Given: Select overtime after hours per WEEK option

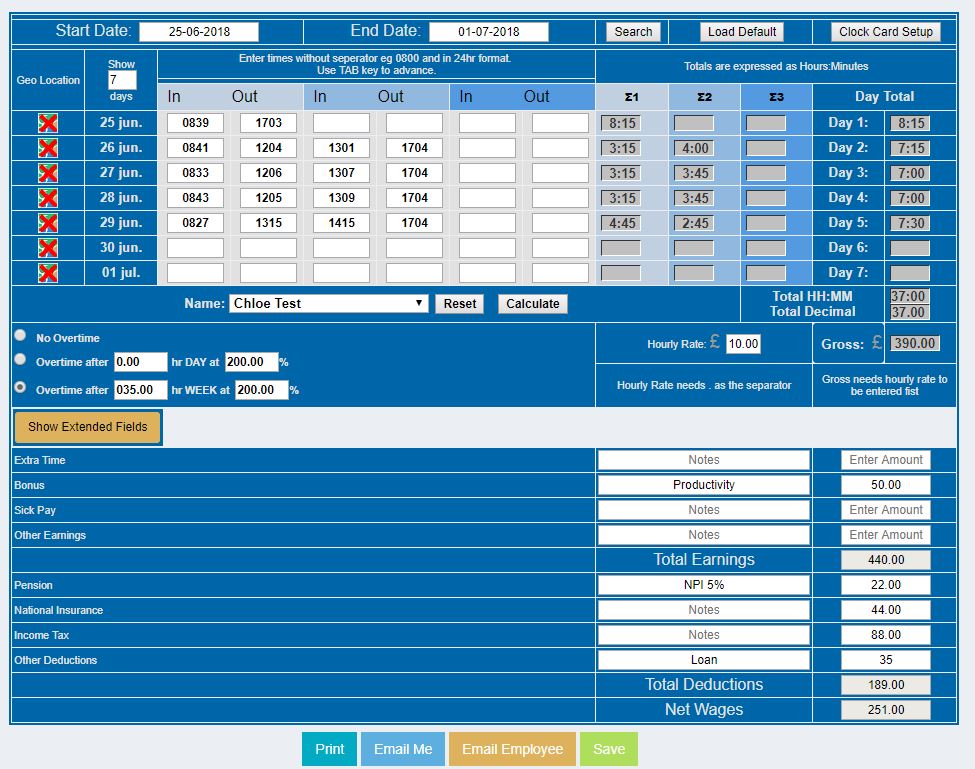Looking at the screenshot, I should pyautogui.click(x=20, y=387).
